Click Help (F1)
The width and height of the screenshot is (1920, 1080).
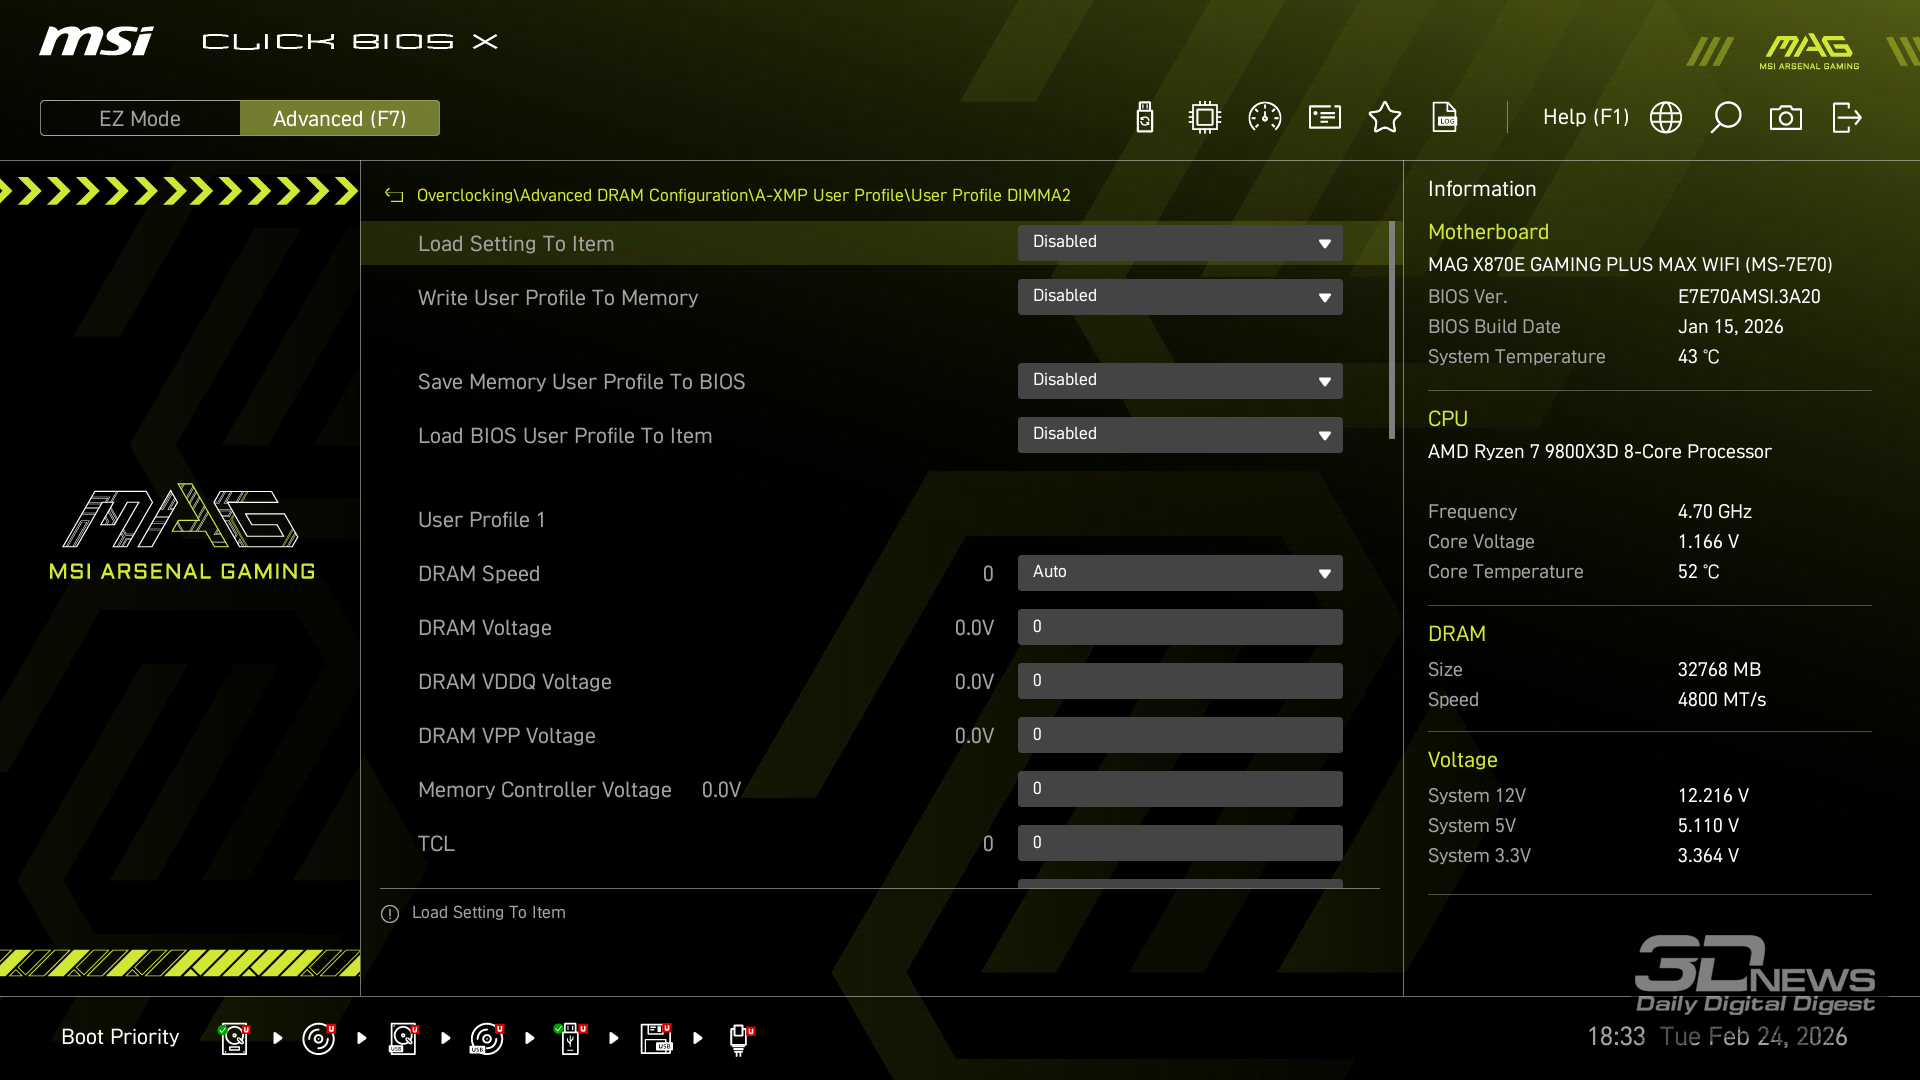(1585, 118)
